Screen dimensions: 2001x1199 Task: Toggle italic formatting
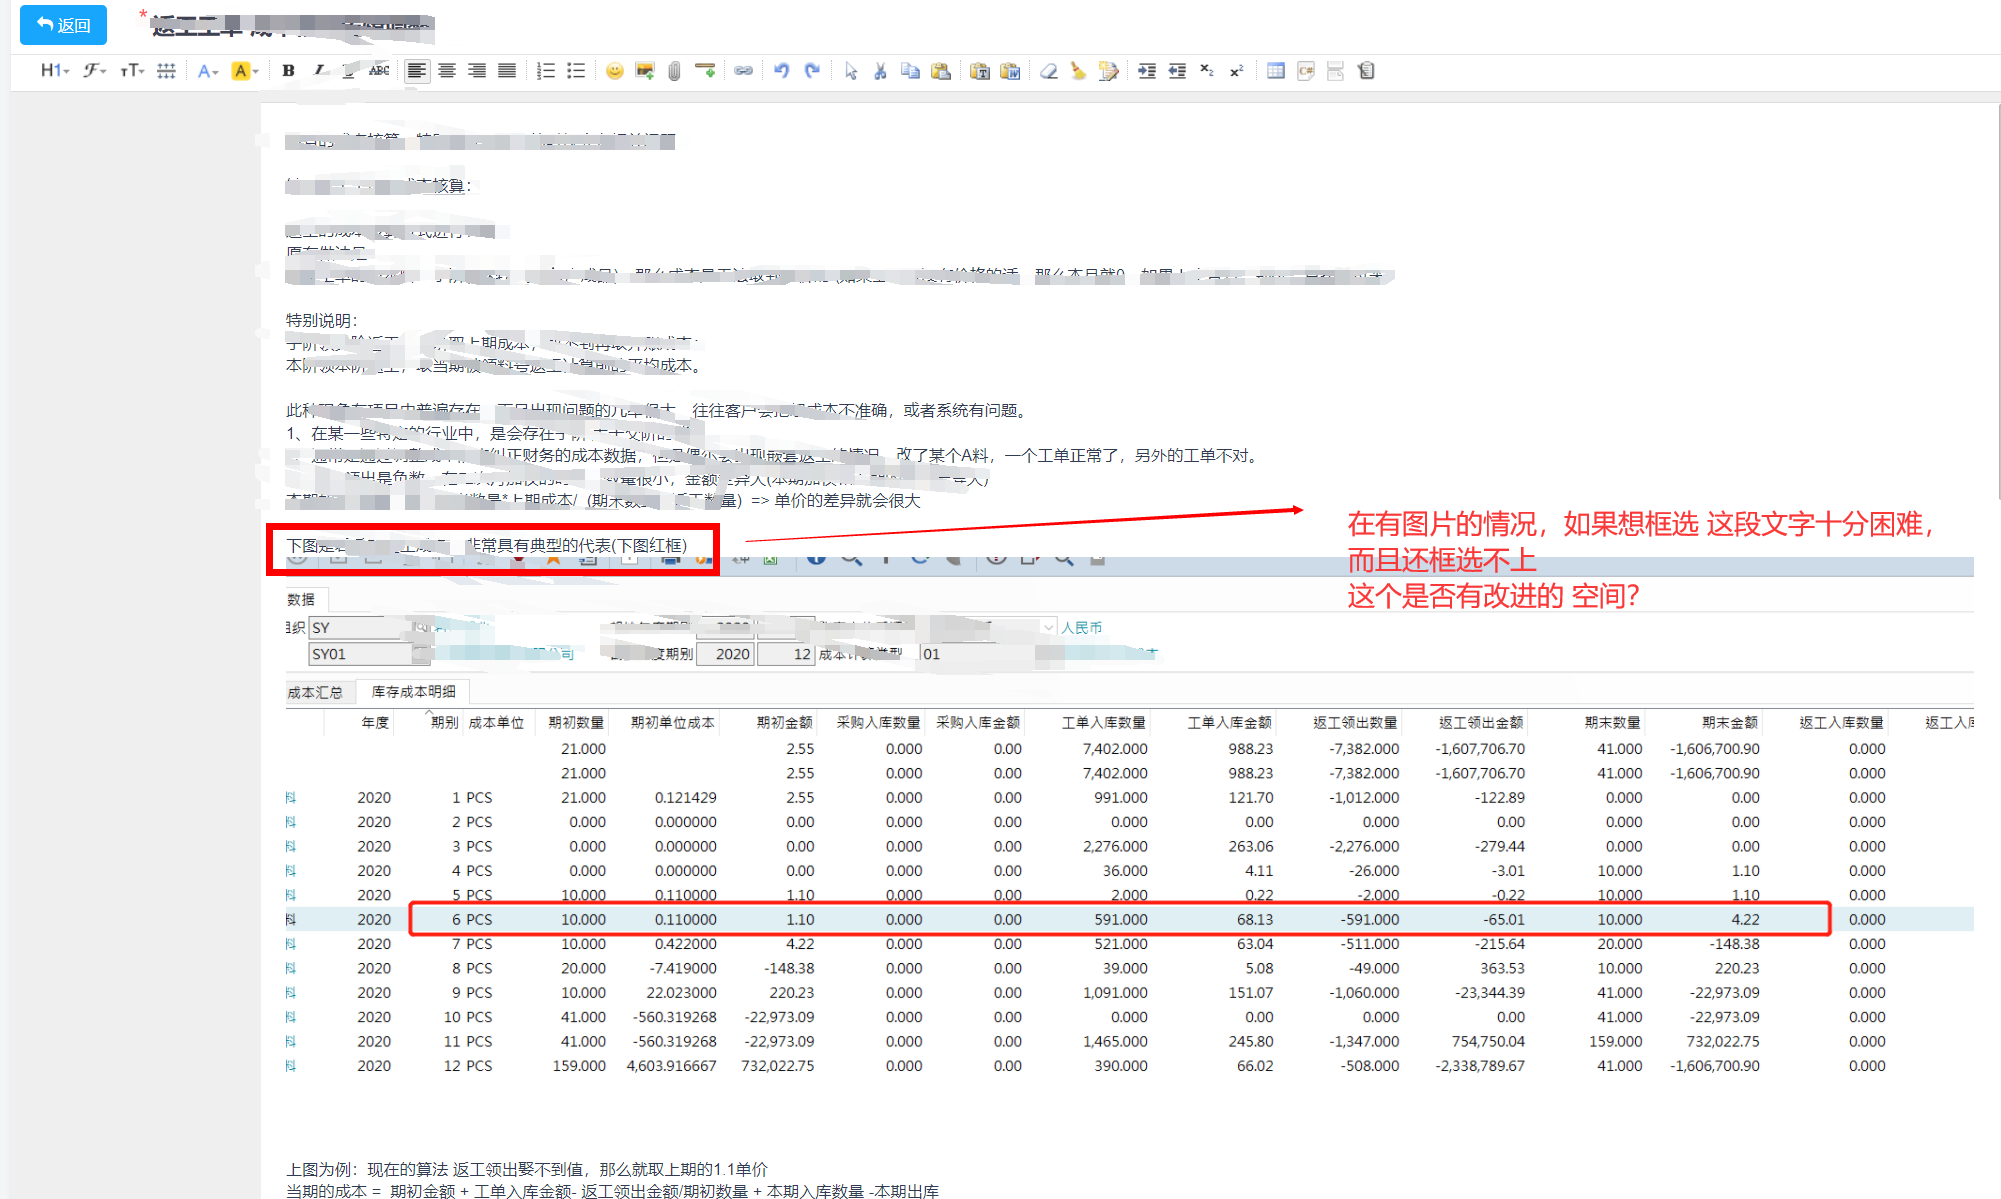pyautogui.click(x=319, y=71)
